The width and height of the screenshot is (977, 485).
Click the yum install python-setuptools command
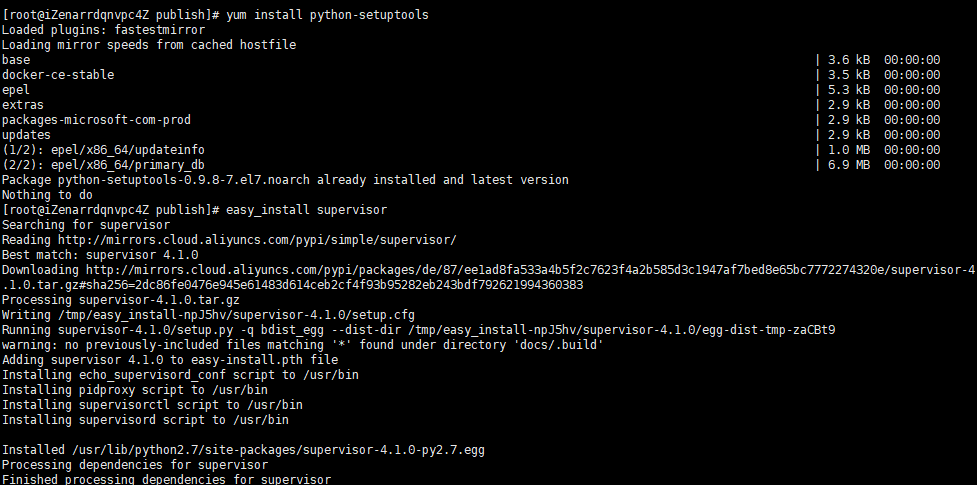[327, 15]
